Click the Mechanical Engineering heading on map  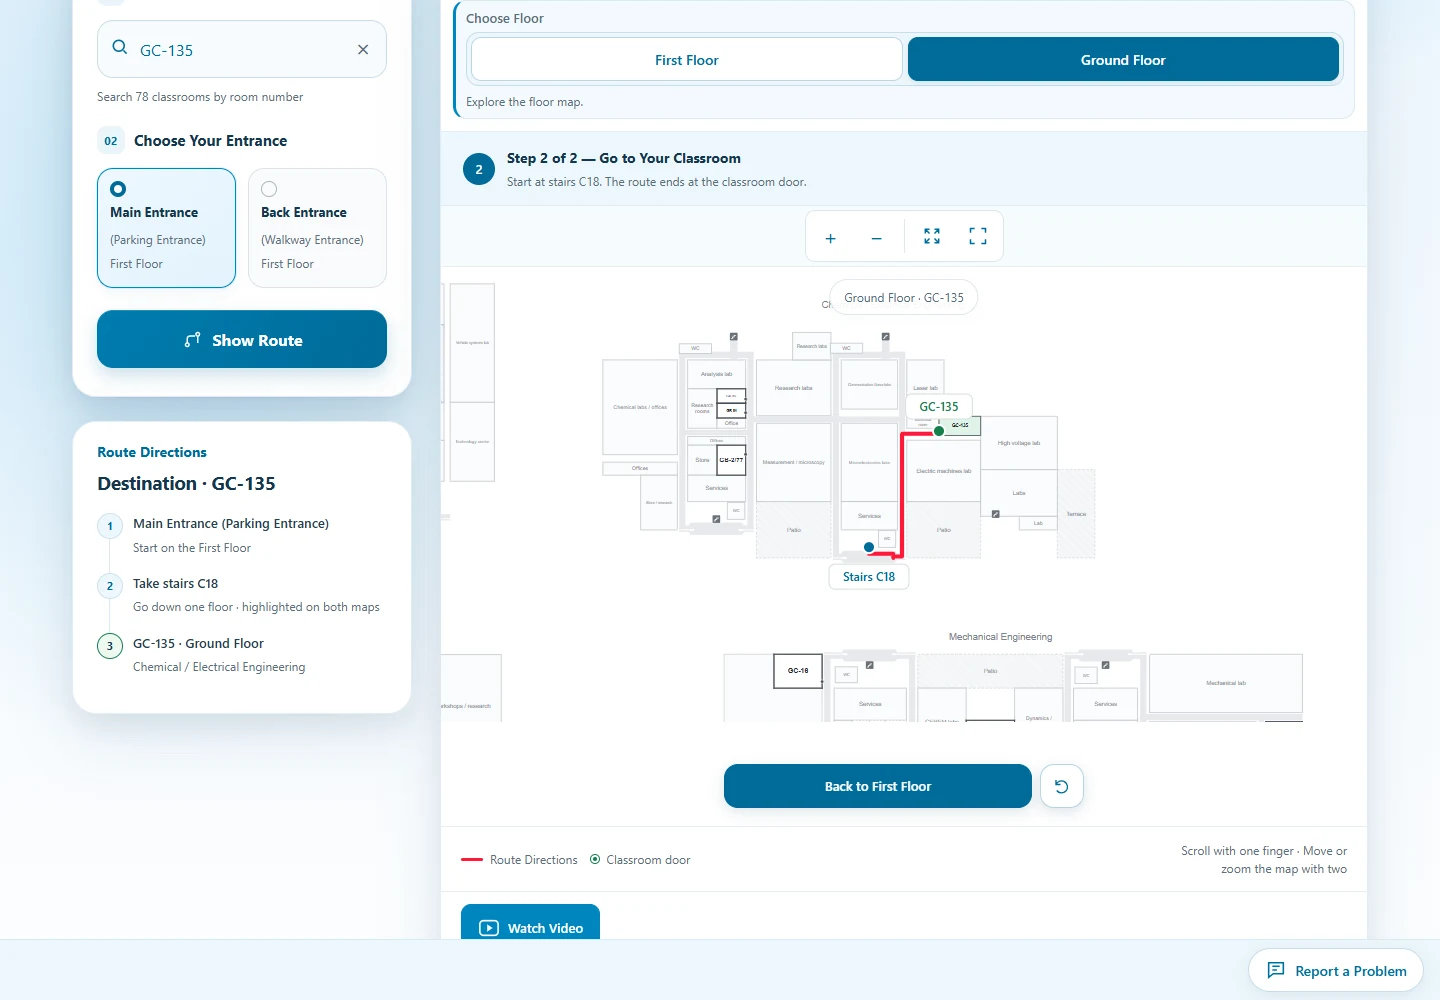(1000, 637)
